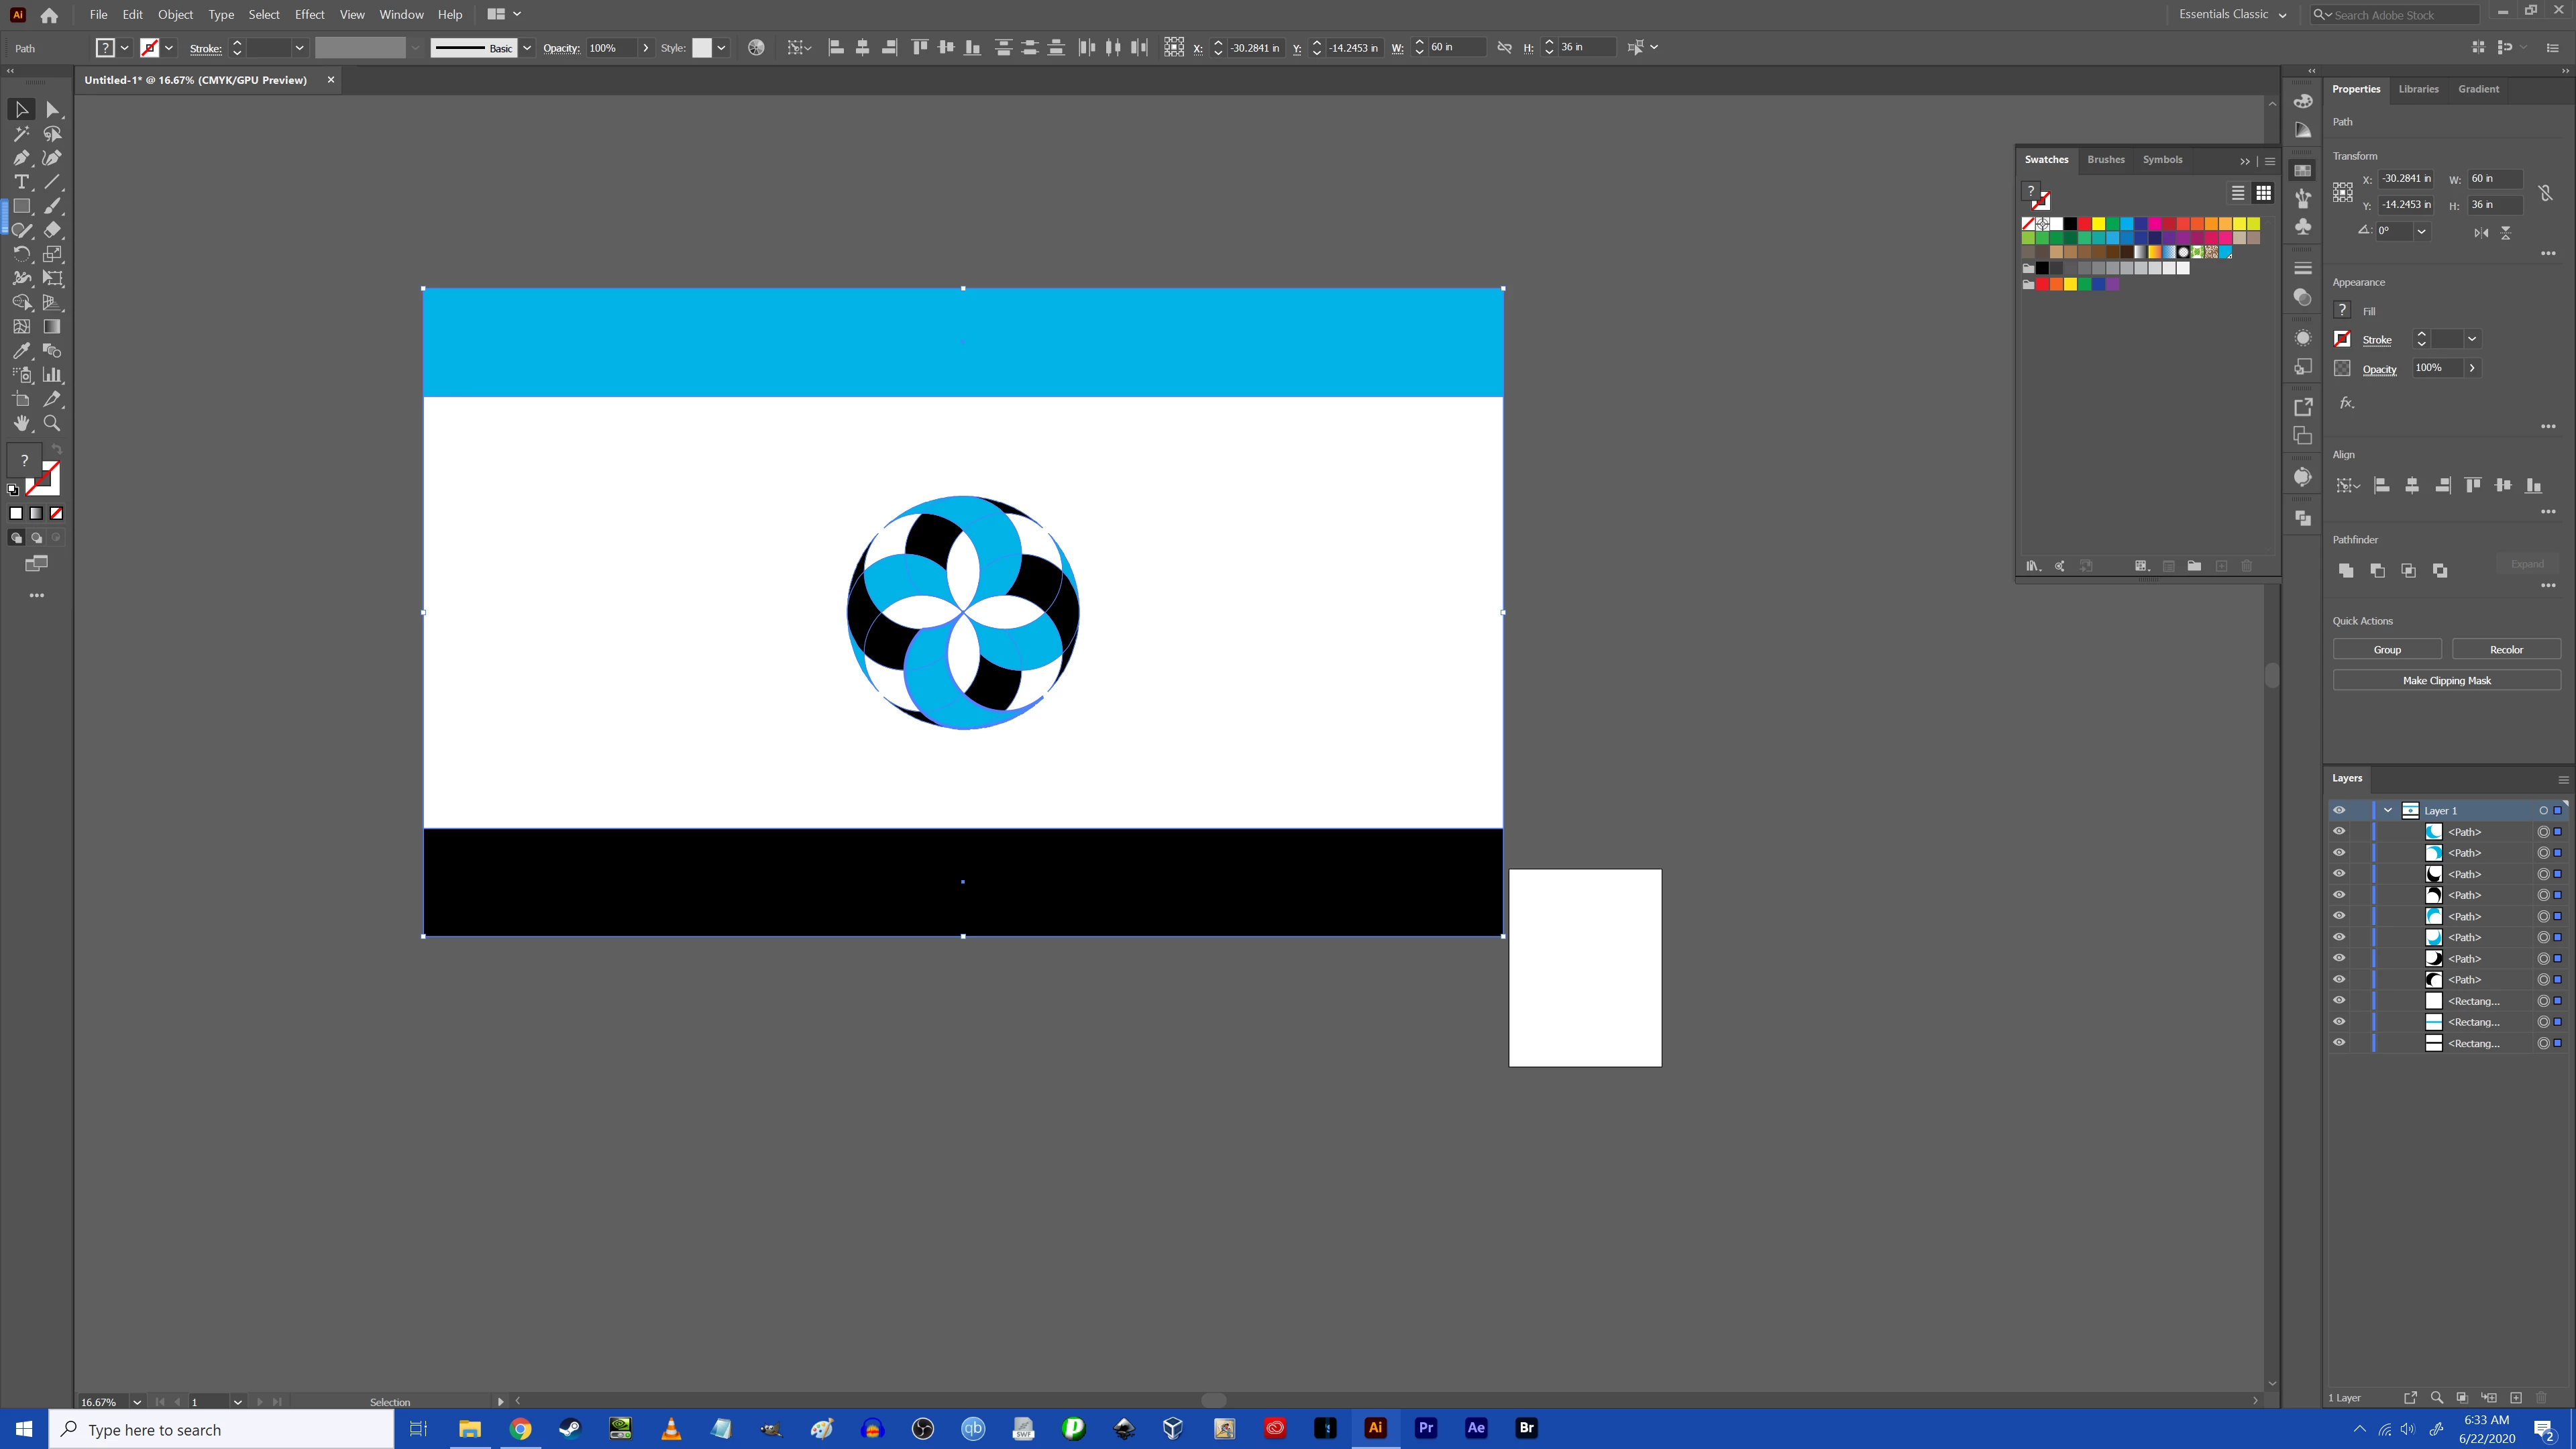Select the Pen tool
The height and width of the screenshot is (1449, 2576).
coord(21,158)
